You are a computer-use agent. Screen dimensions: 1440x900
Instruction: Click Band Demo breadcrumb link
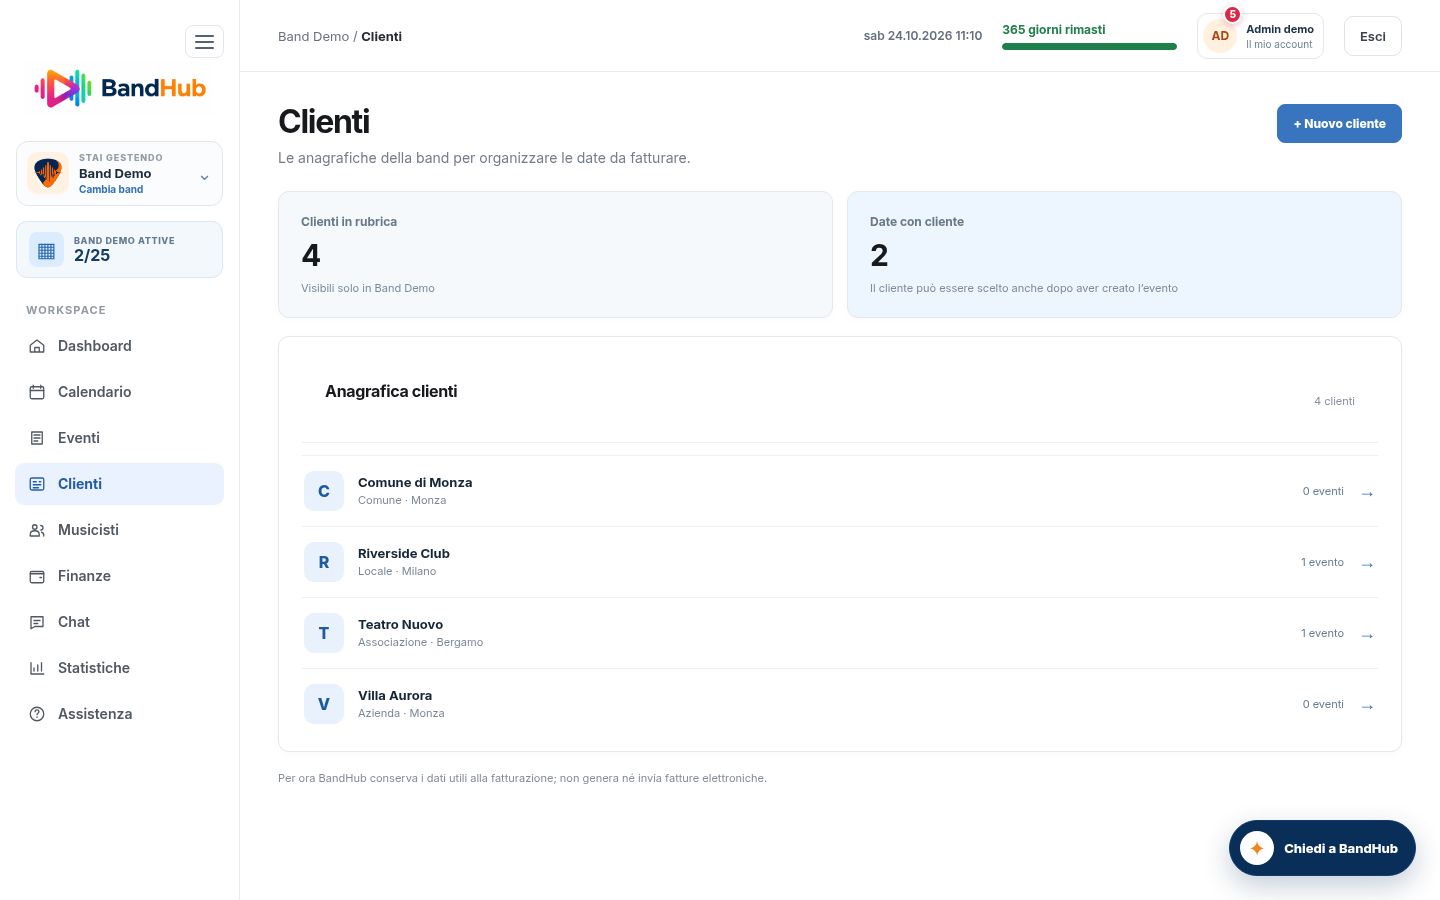coord(313,36)
